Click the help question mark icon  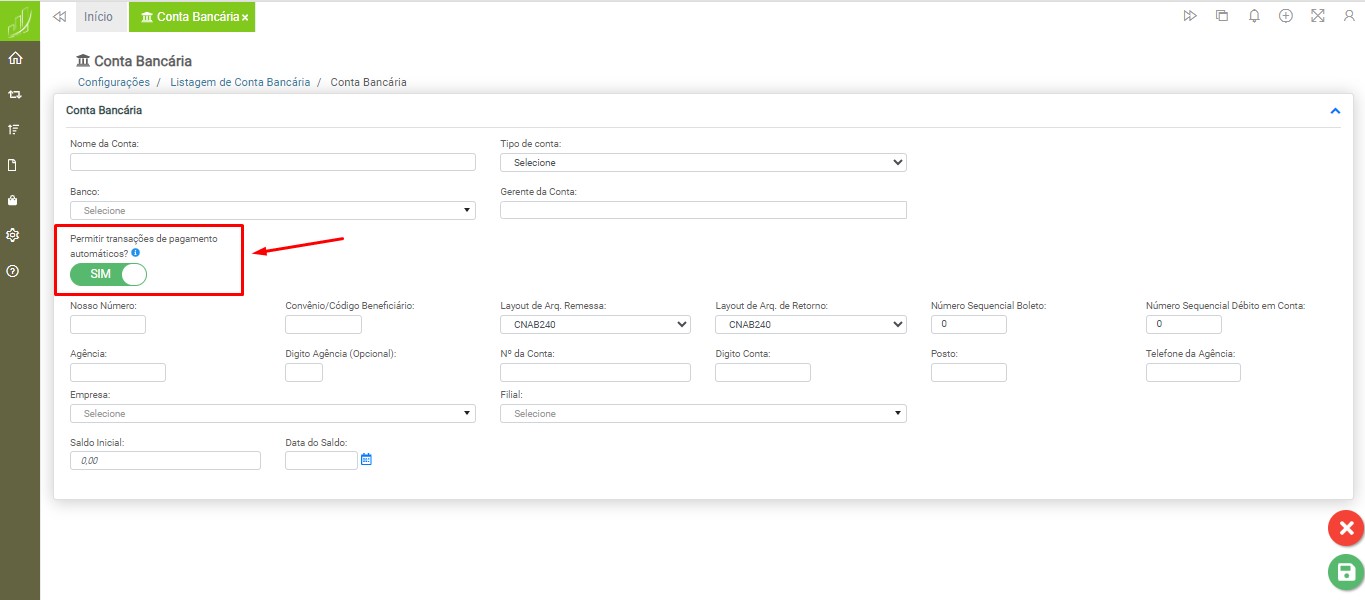(14, 271)
